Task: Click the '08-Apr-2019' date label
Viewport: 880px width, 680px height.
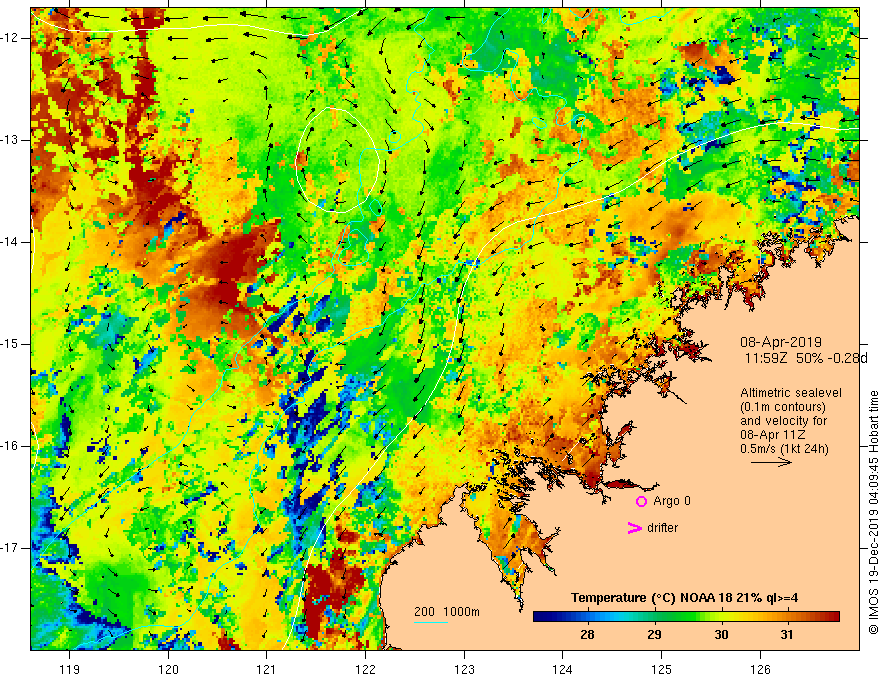Action: point(781,342)
